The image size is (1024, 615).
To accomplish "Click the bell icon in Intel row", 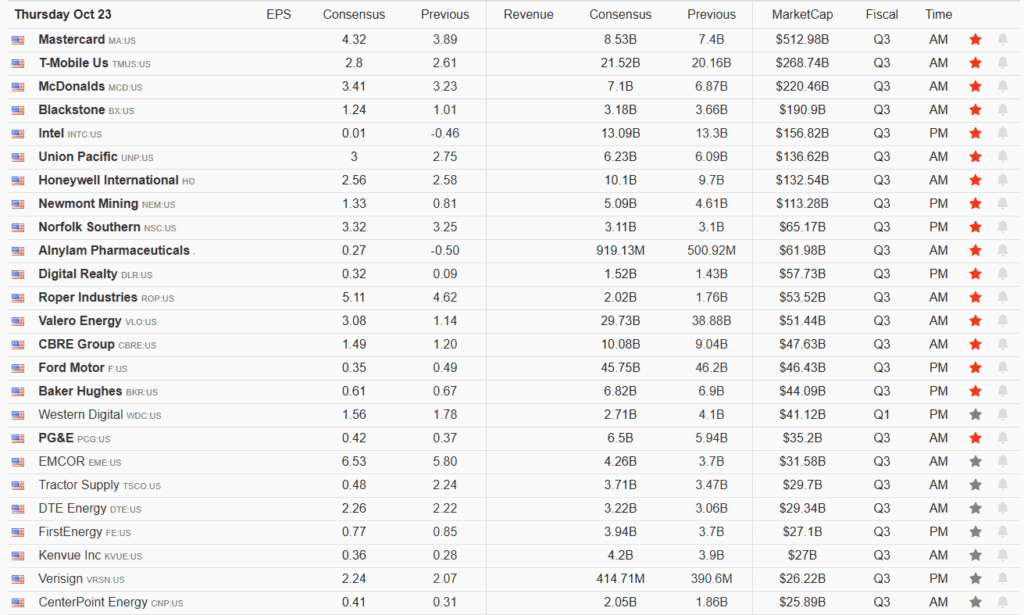I will coord(1002,133).
